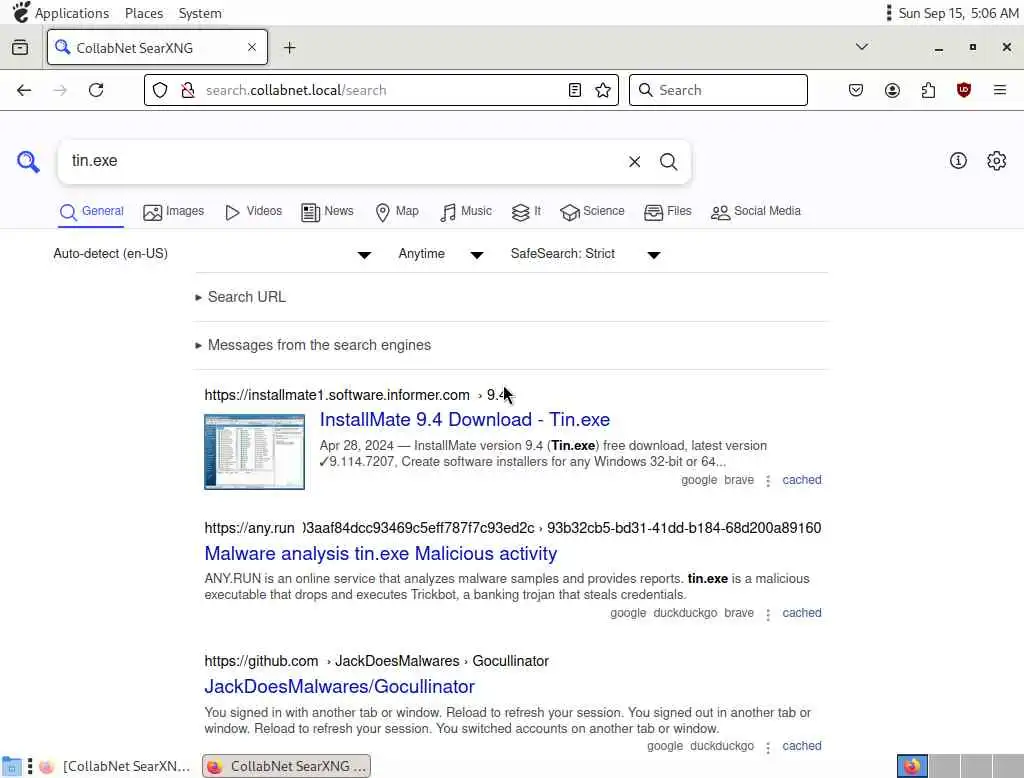Switch to Videos search tab
This screenshot has height=778, width=1024.
click(253, 212)
